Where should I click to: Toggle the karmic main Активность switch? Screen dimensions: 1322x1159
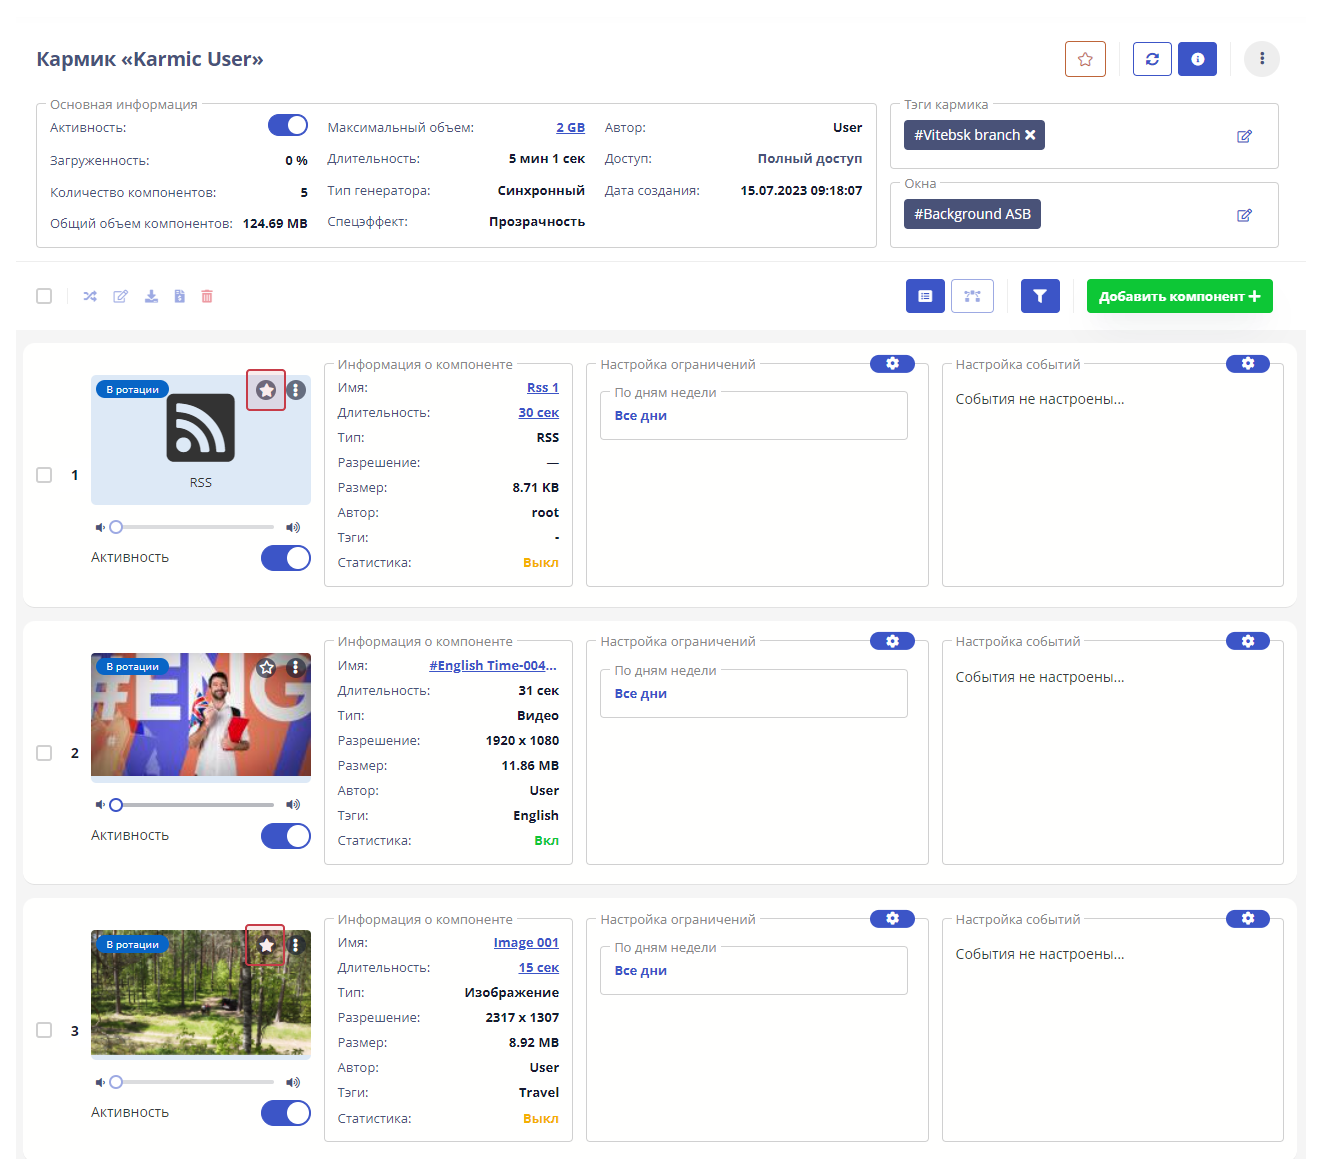(288, 125)
